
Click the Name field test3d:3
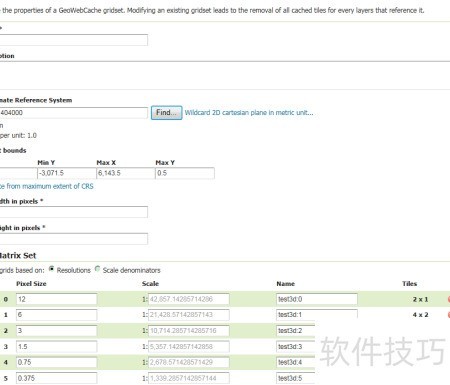[296, 347]
